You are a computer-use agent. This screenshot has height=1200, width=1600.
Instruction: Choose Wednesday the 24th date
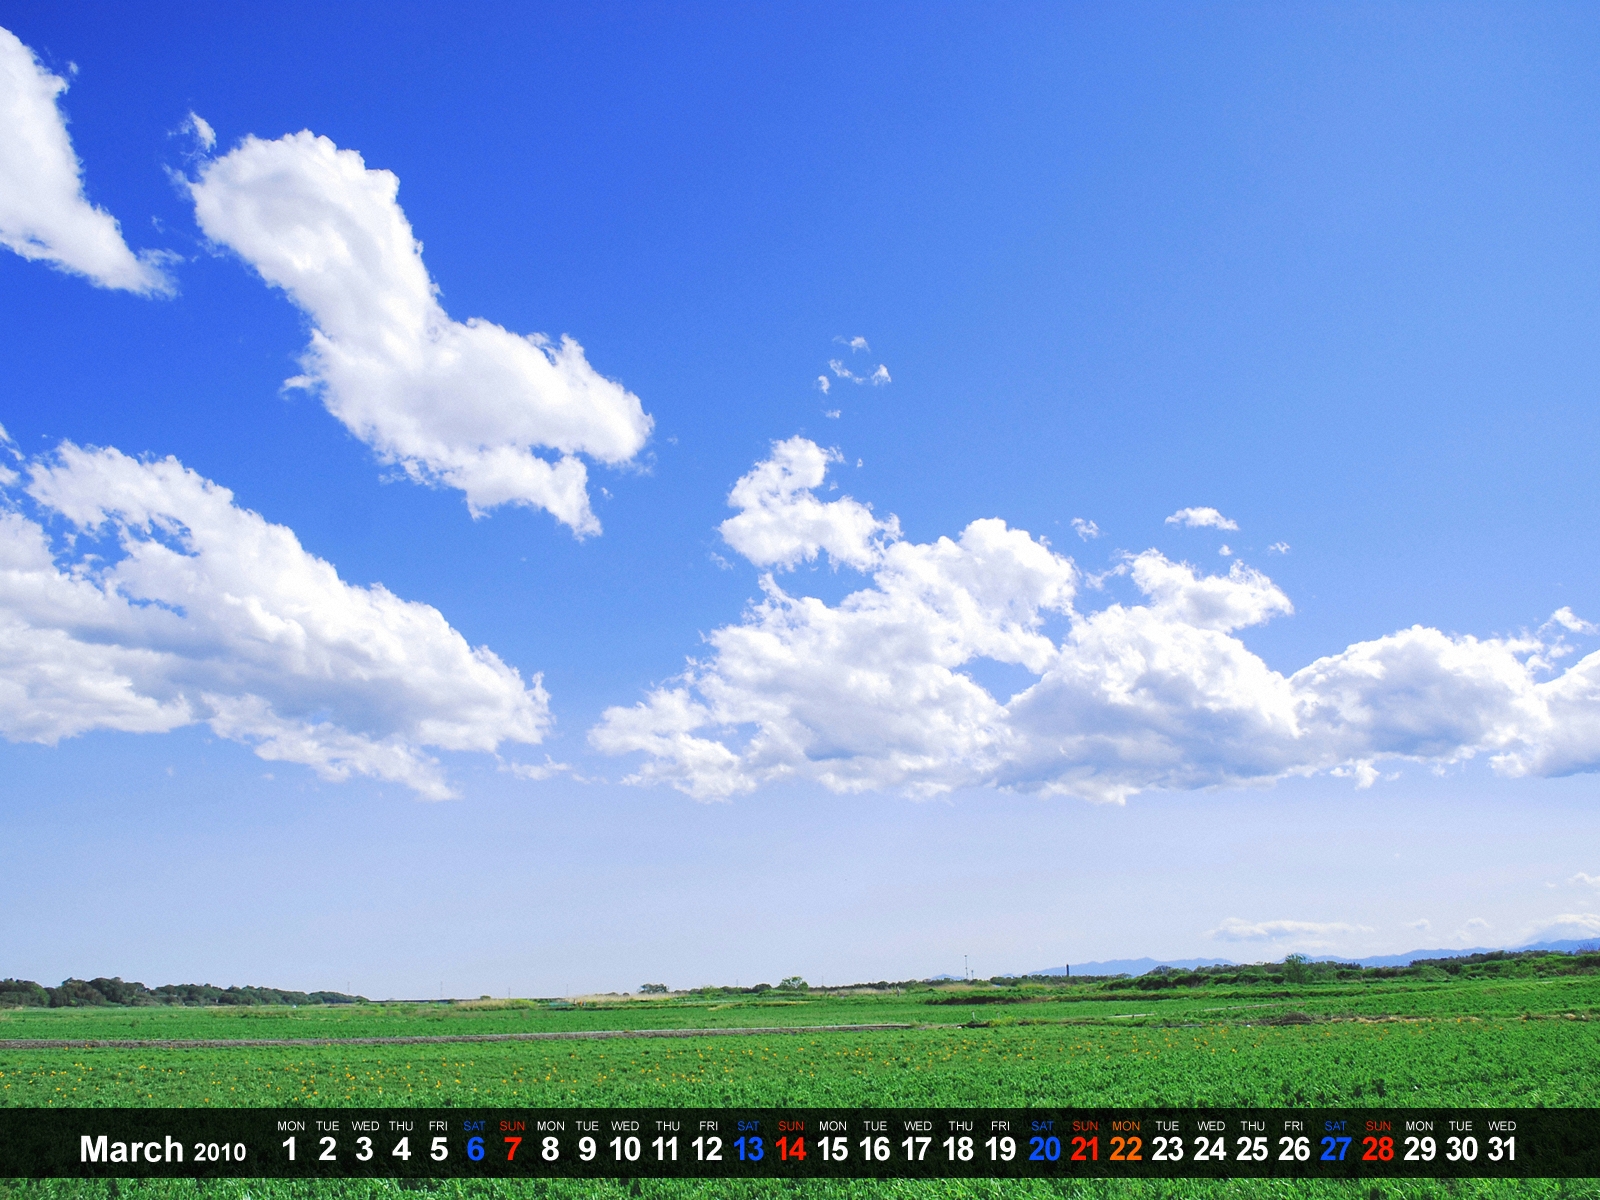point(1210,1149)
